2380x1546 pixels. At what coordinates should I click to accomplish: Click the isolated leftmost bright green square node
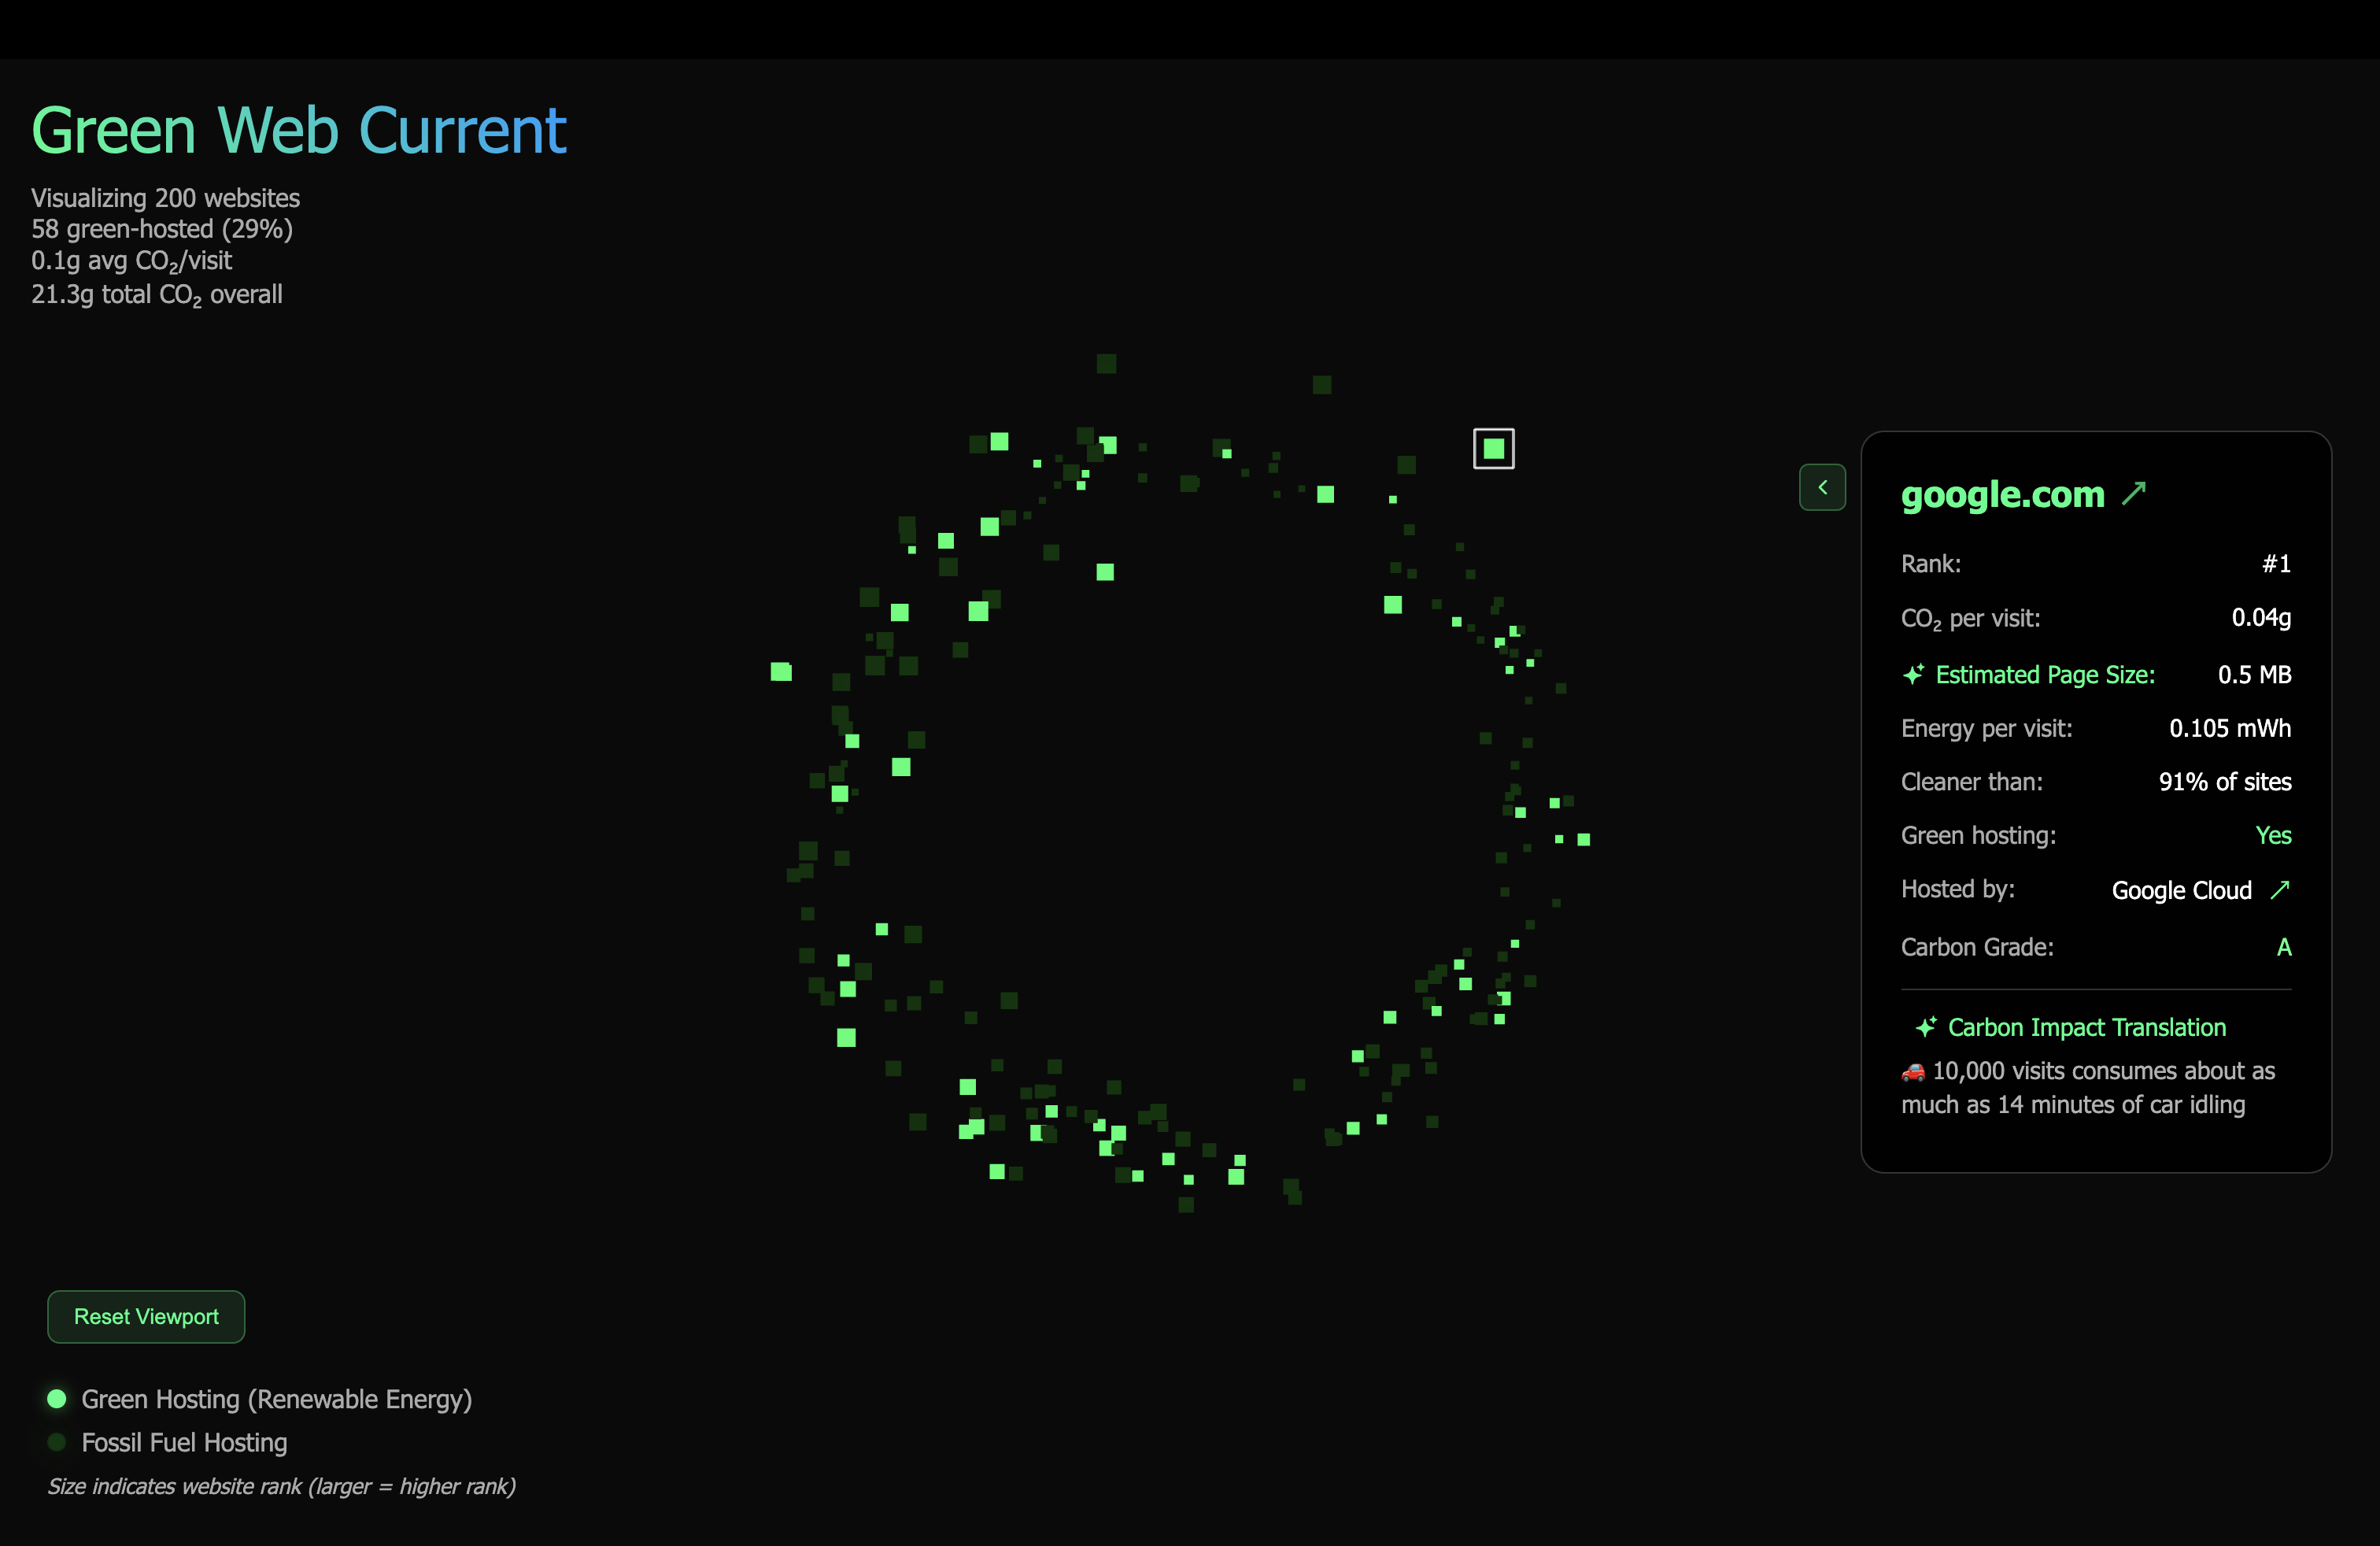tap(781, 672)
